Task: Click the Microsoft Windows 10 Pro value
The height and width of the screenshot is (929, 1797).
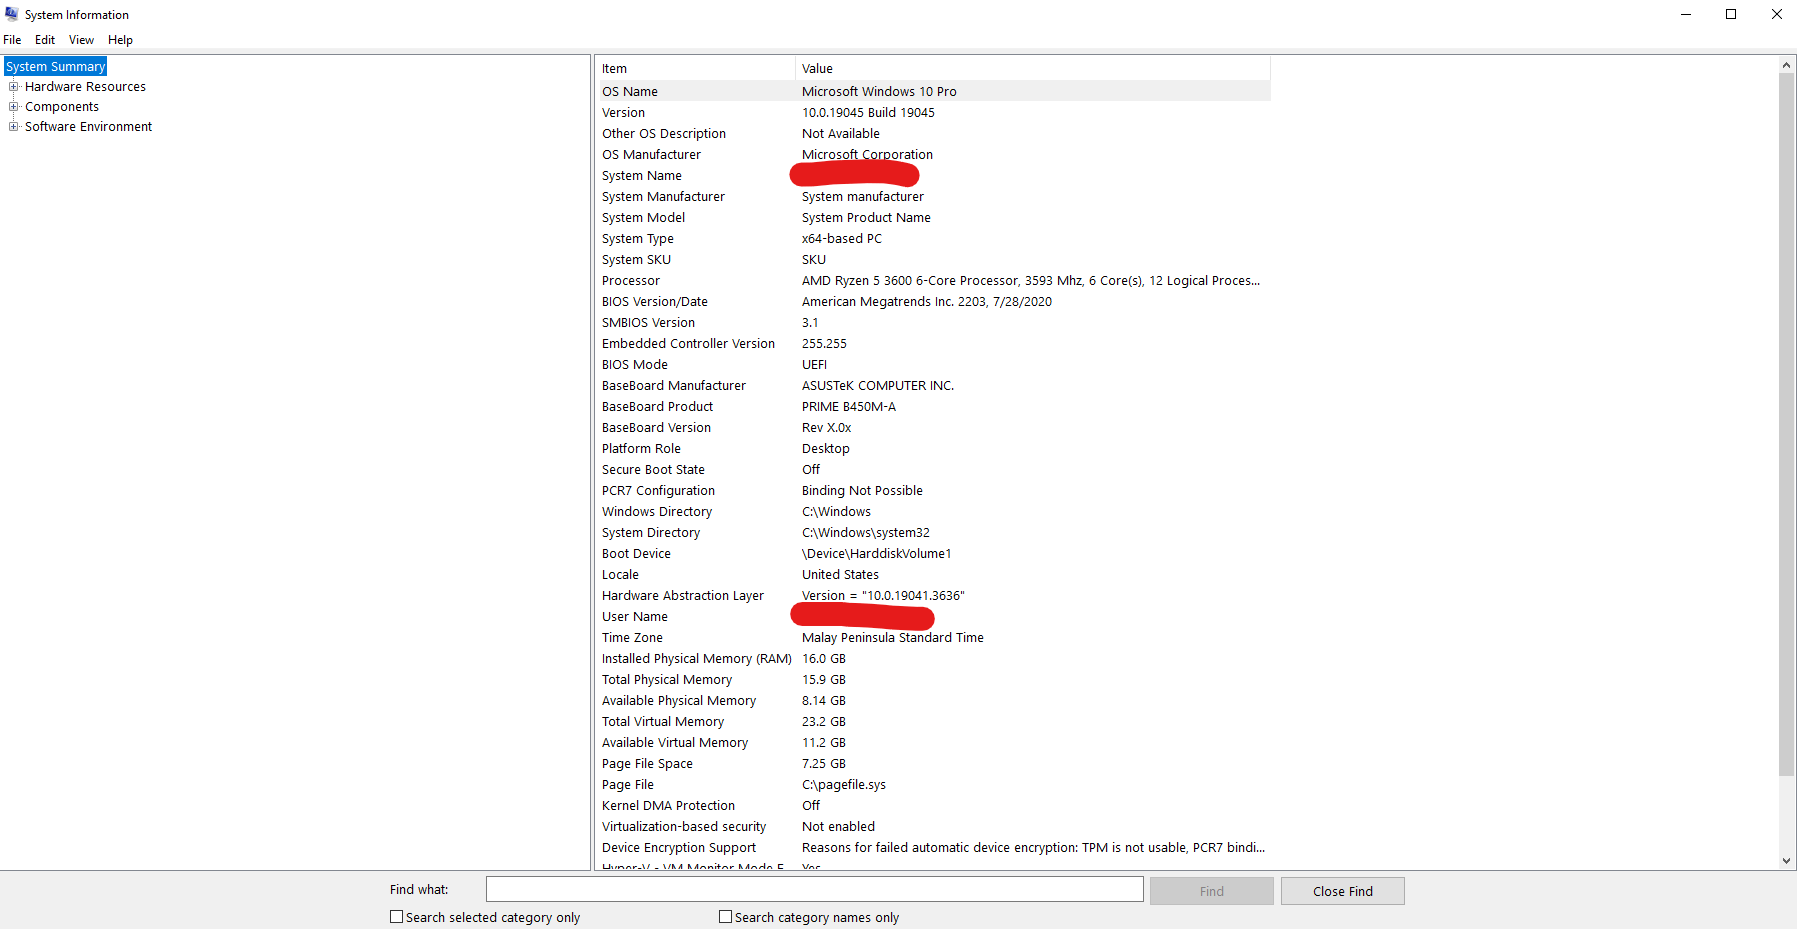Action: [879, 91]
